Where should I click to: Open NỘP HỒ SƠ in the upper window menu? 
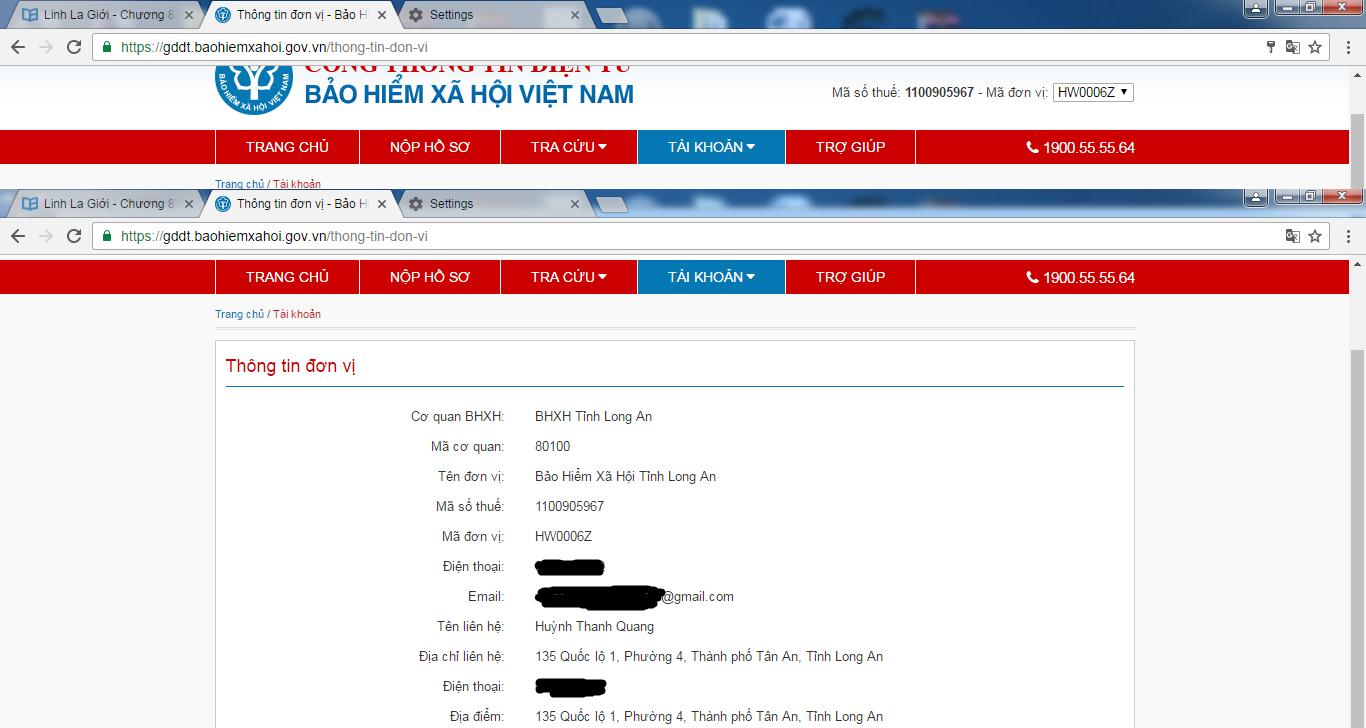[430, 147]
